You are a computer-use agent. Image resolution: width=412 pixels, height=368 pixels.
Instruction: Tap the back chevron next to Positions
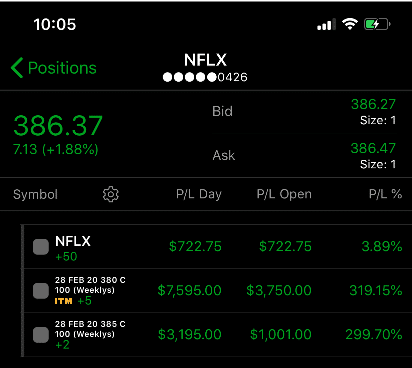(x=17, y=68)
